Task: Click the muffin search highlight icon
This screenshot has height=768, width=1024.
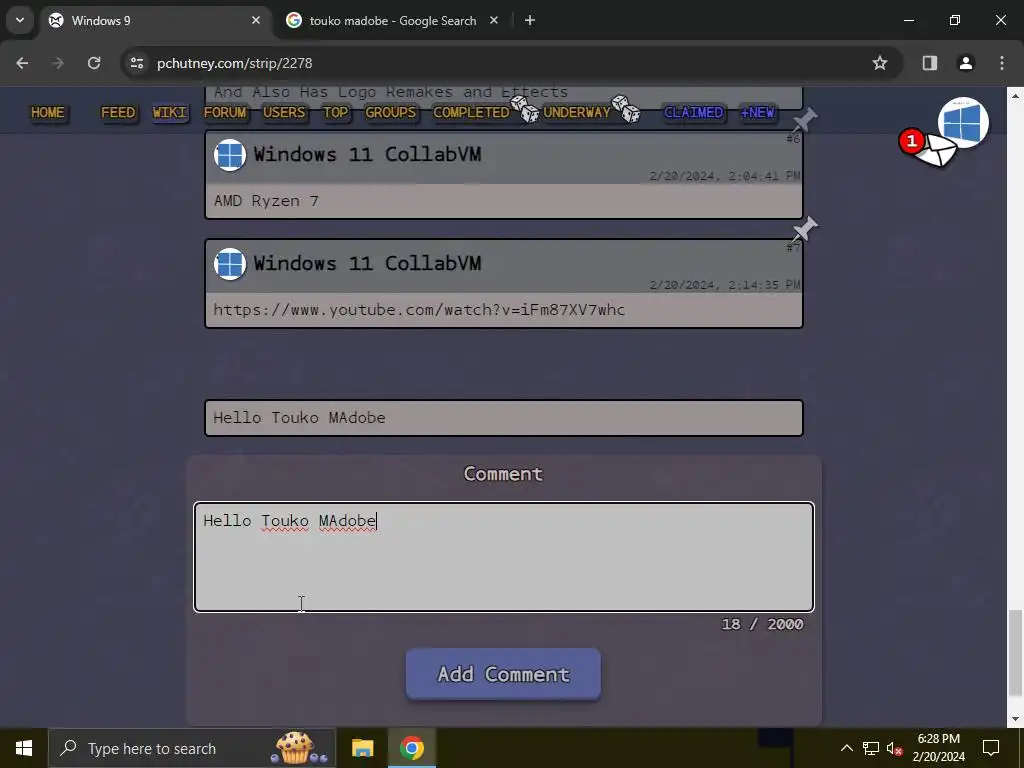Action: click(299, 748)
